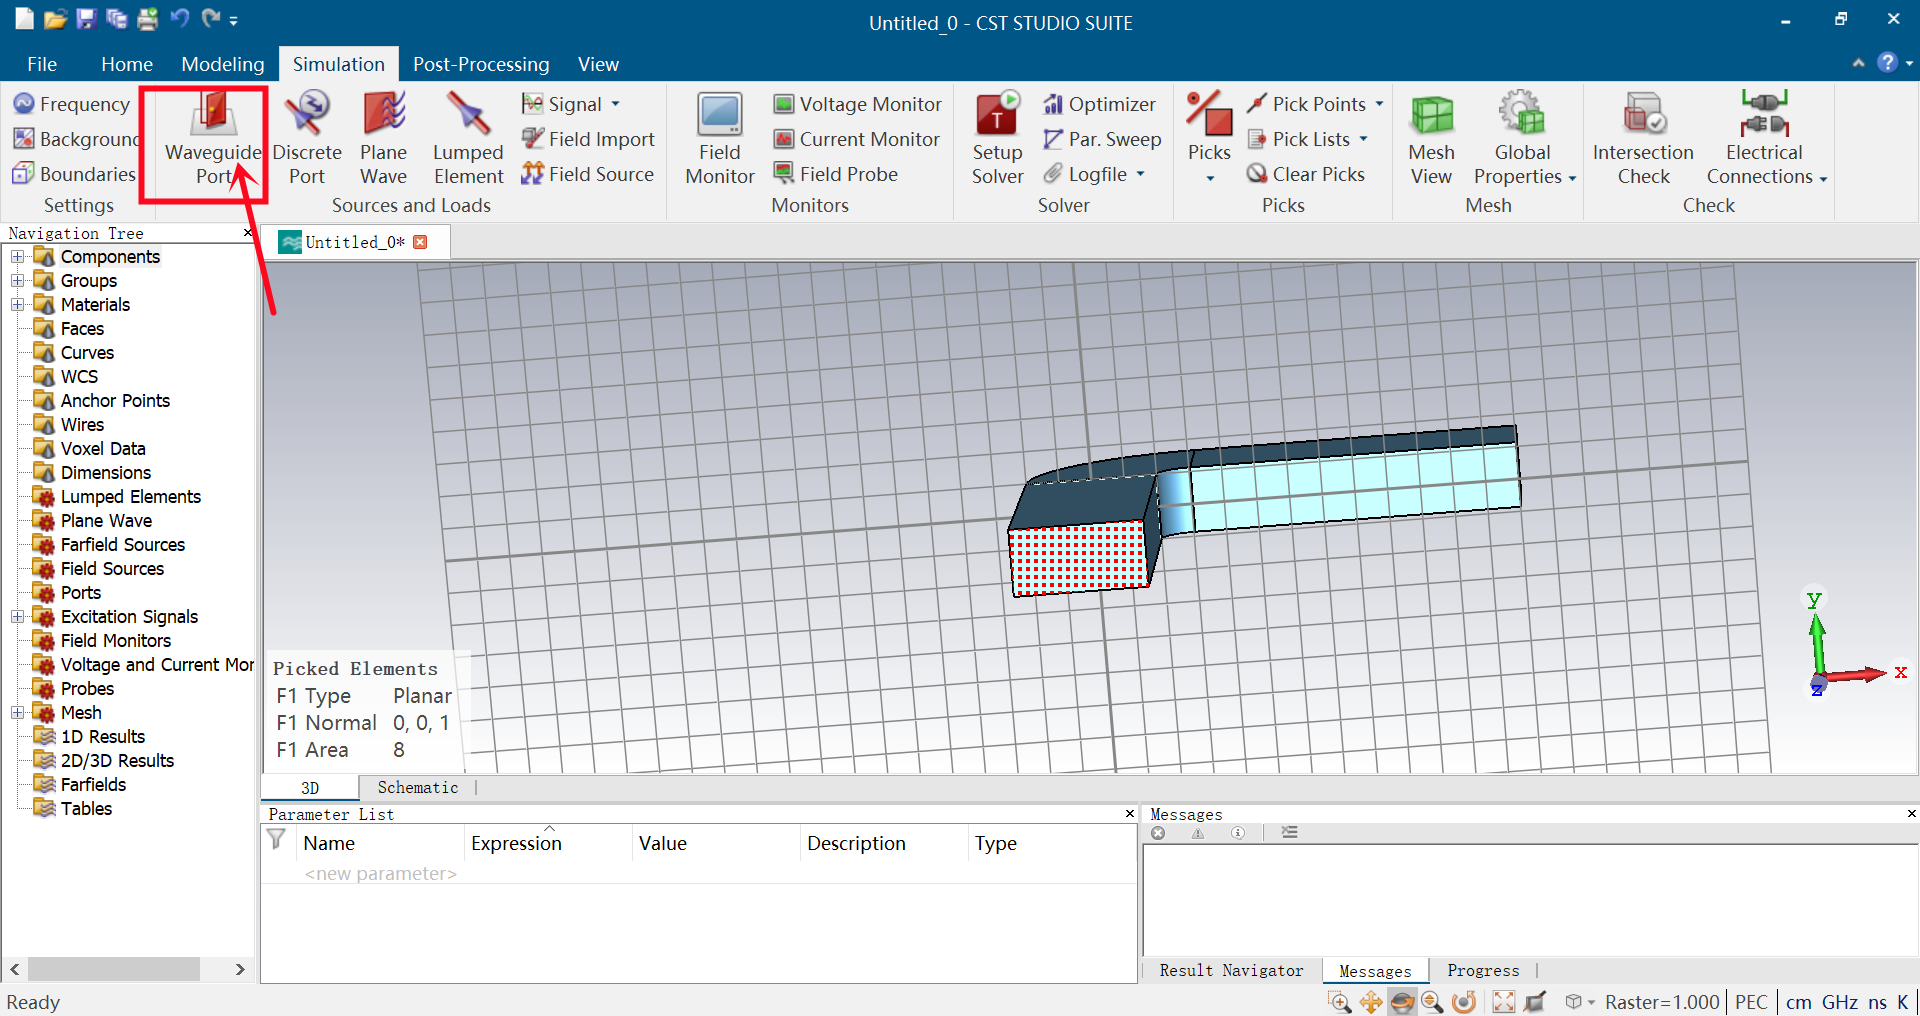The width and height of the screenshot is (1920, 1016).
Task: Toggle rotate-in-plane view mode
Action: 1464,1002
